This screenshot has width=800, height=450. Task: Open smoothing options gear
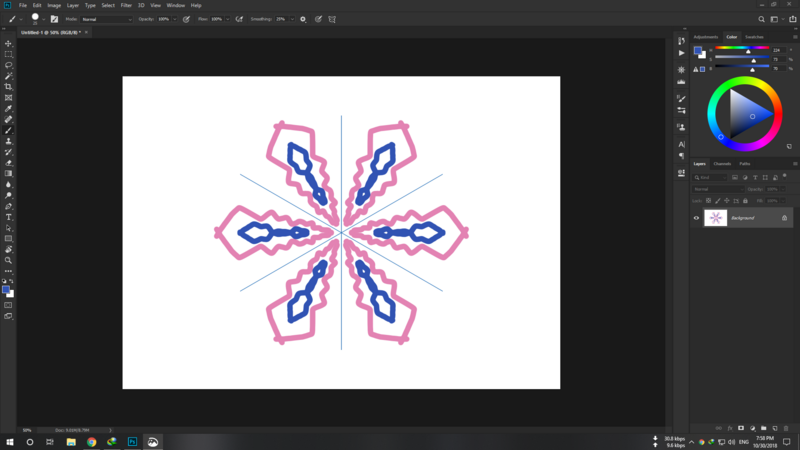pyautogui.click(x=303, y=19)
